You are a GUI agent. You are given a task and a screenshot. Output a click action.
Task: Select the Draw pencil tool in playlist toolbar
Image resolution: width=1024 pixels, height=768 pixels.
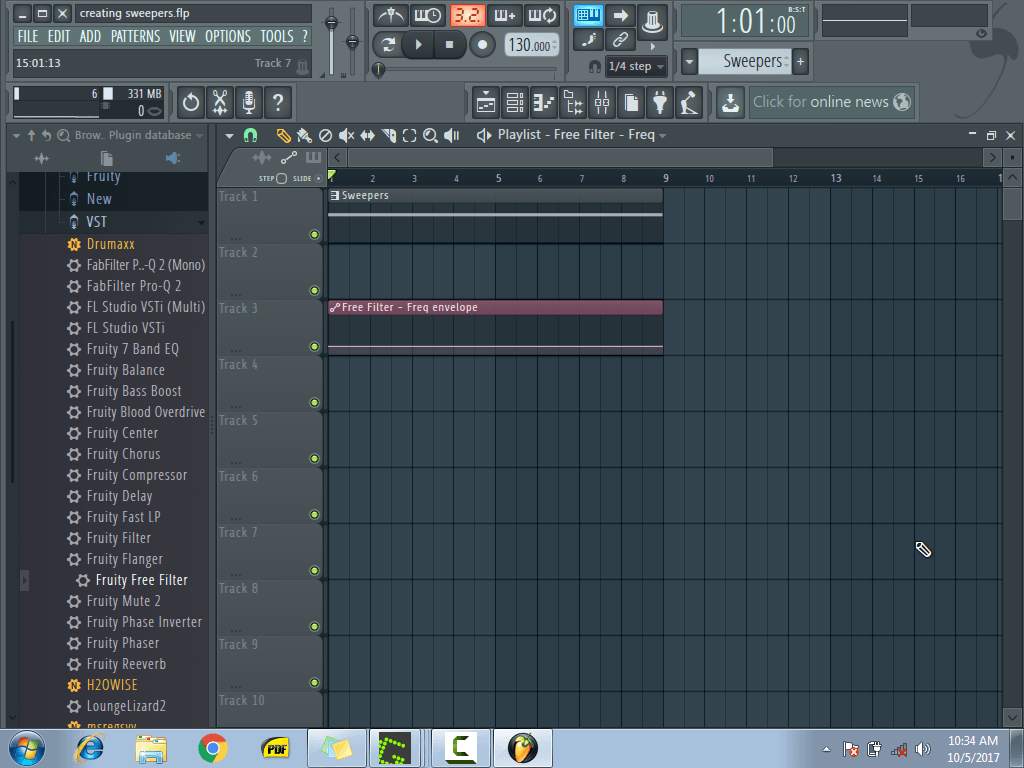[x=283, y=135]
